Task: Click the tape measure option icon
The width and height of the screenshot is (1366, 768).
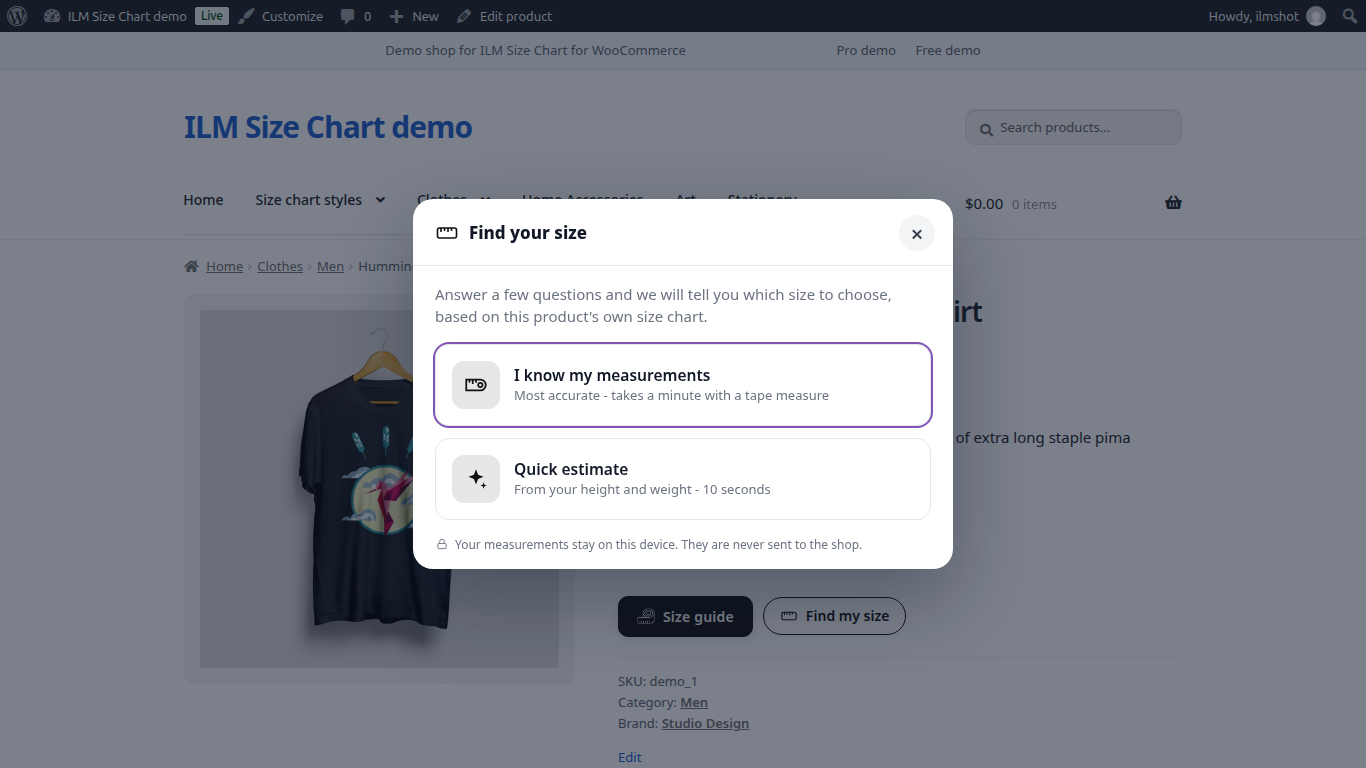Action: tap(476, 385)
